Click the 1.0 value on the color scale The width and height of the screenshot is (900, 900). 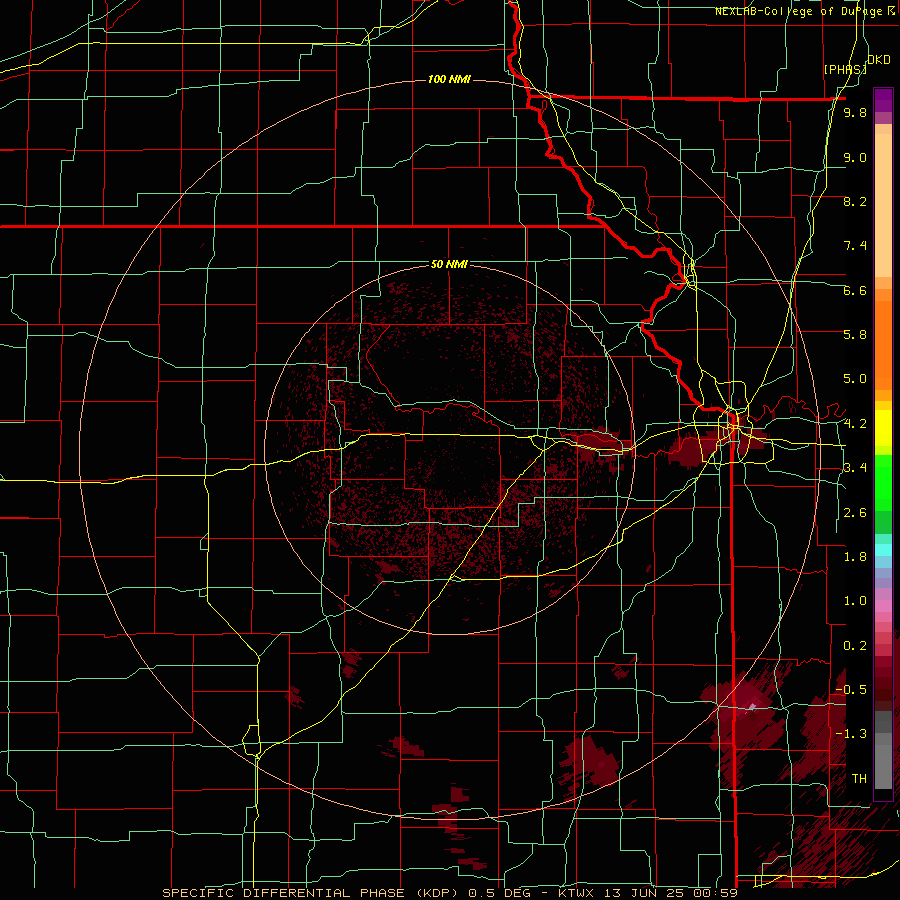coord(855,601)
